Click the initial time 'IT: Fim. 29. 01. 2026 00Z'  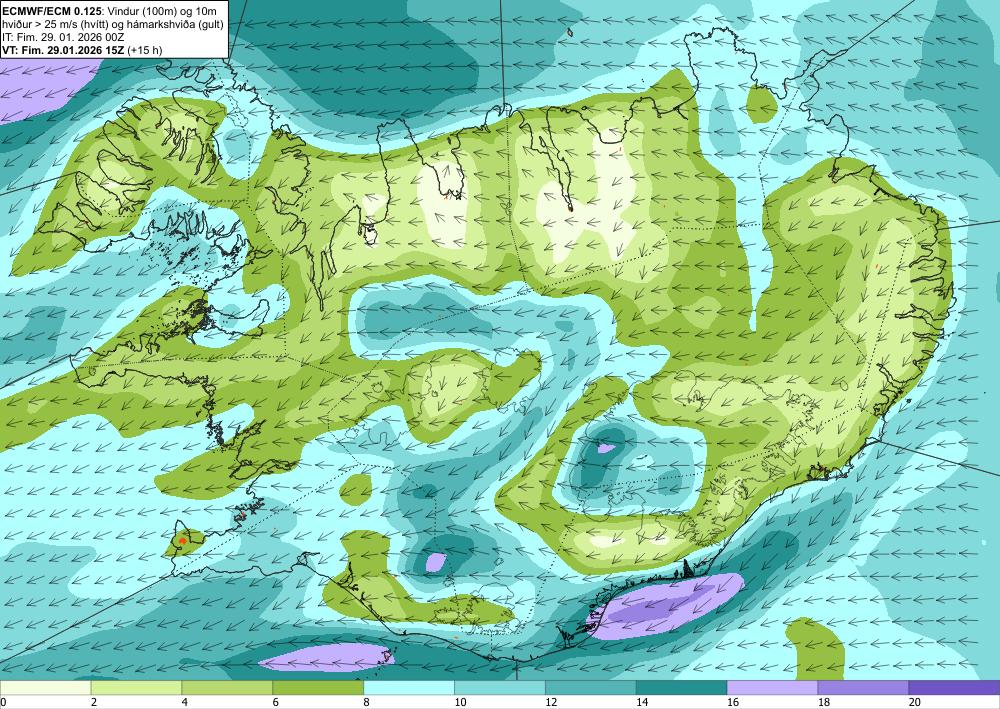[63, 37]
